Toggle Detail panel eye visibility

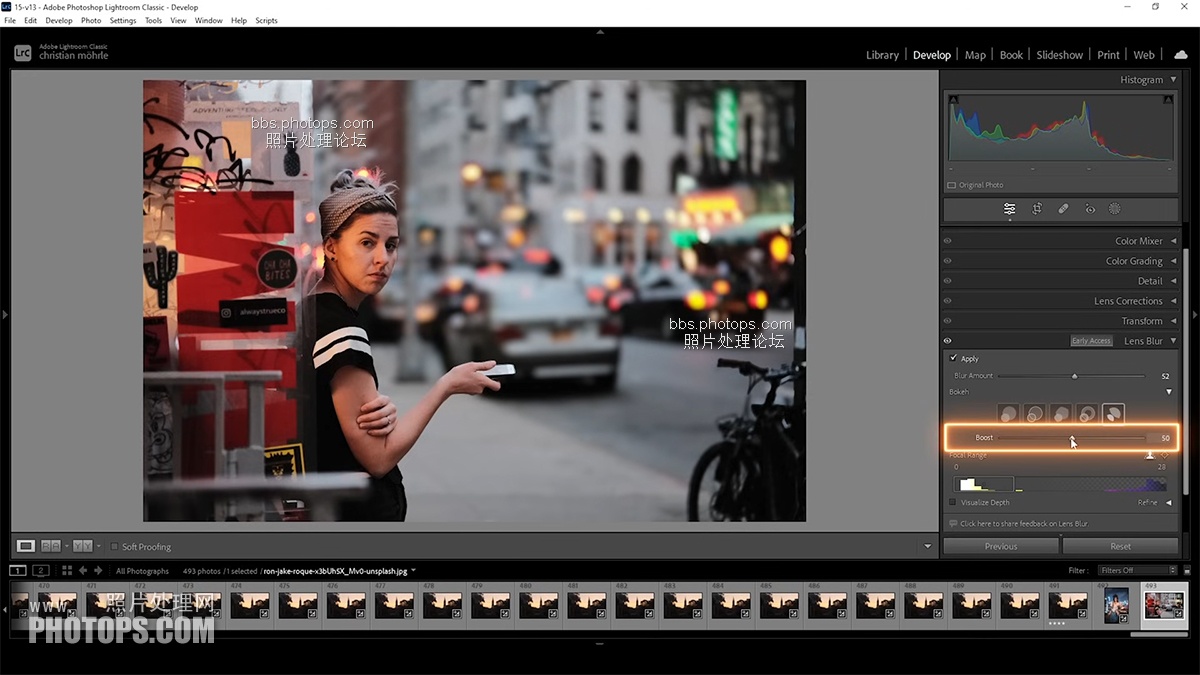click(948, 281)
